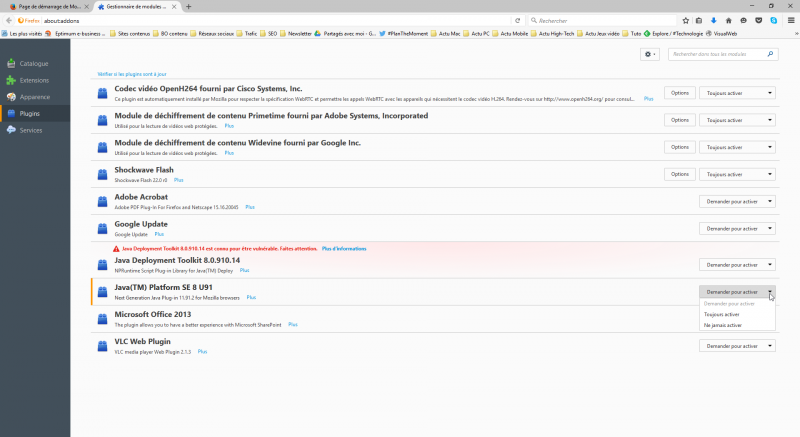Screen dimensions: 800x437
Task: Open the Firefox hamburger menu
Action: coord(791,20)
